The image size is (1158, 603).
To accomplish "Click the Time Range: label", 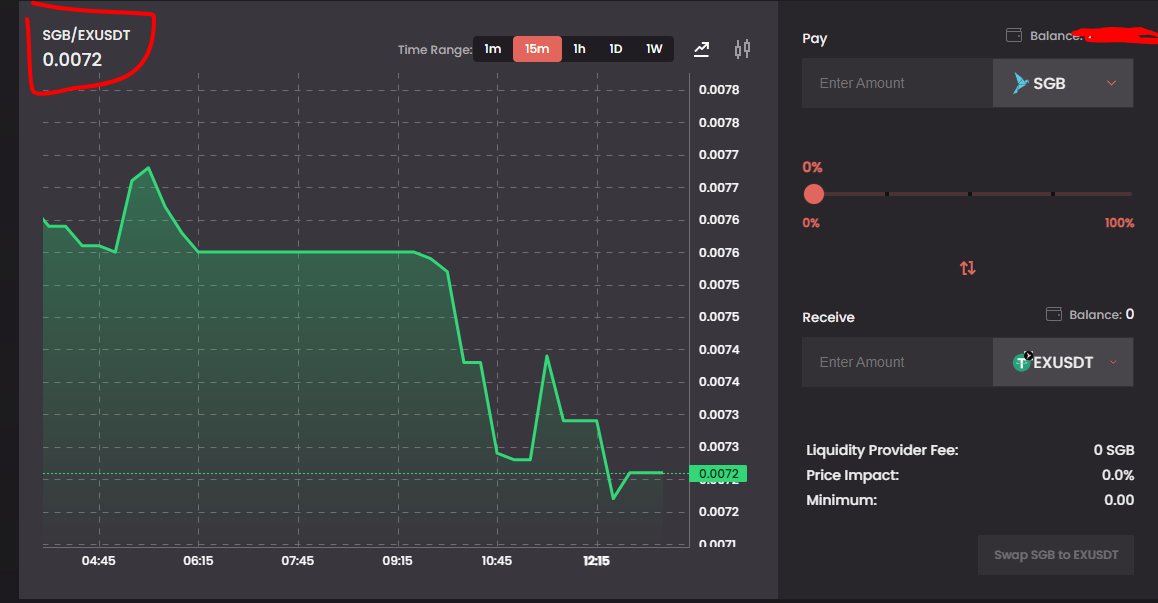I will [434, 50].
